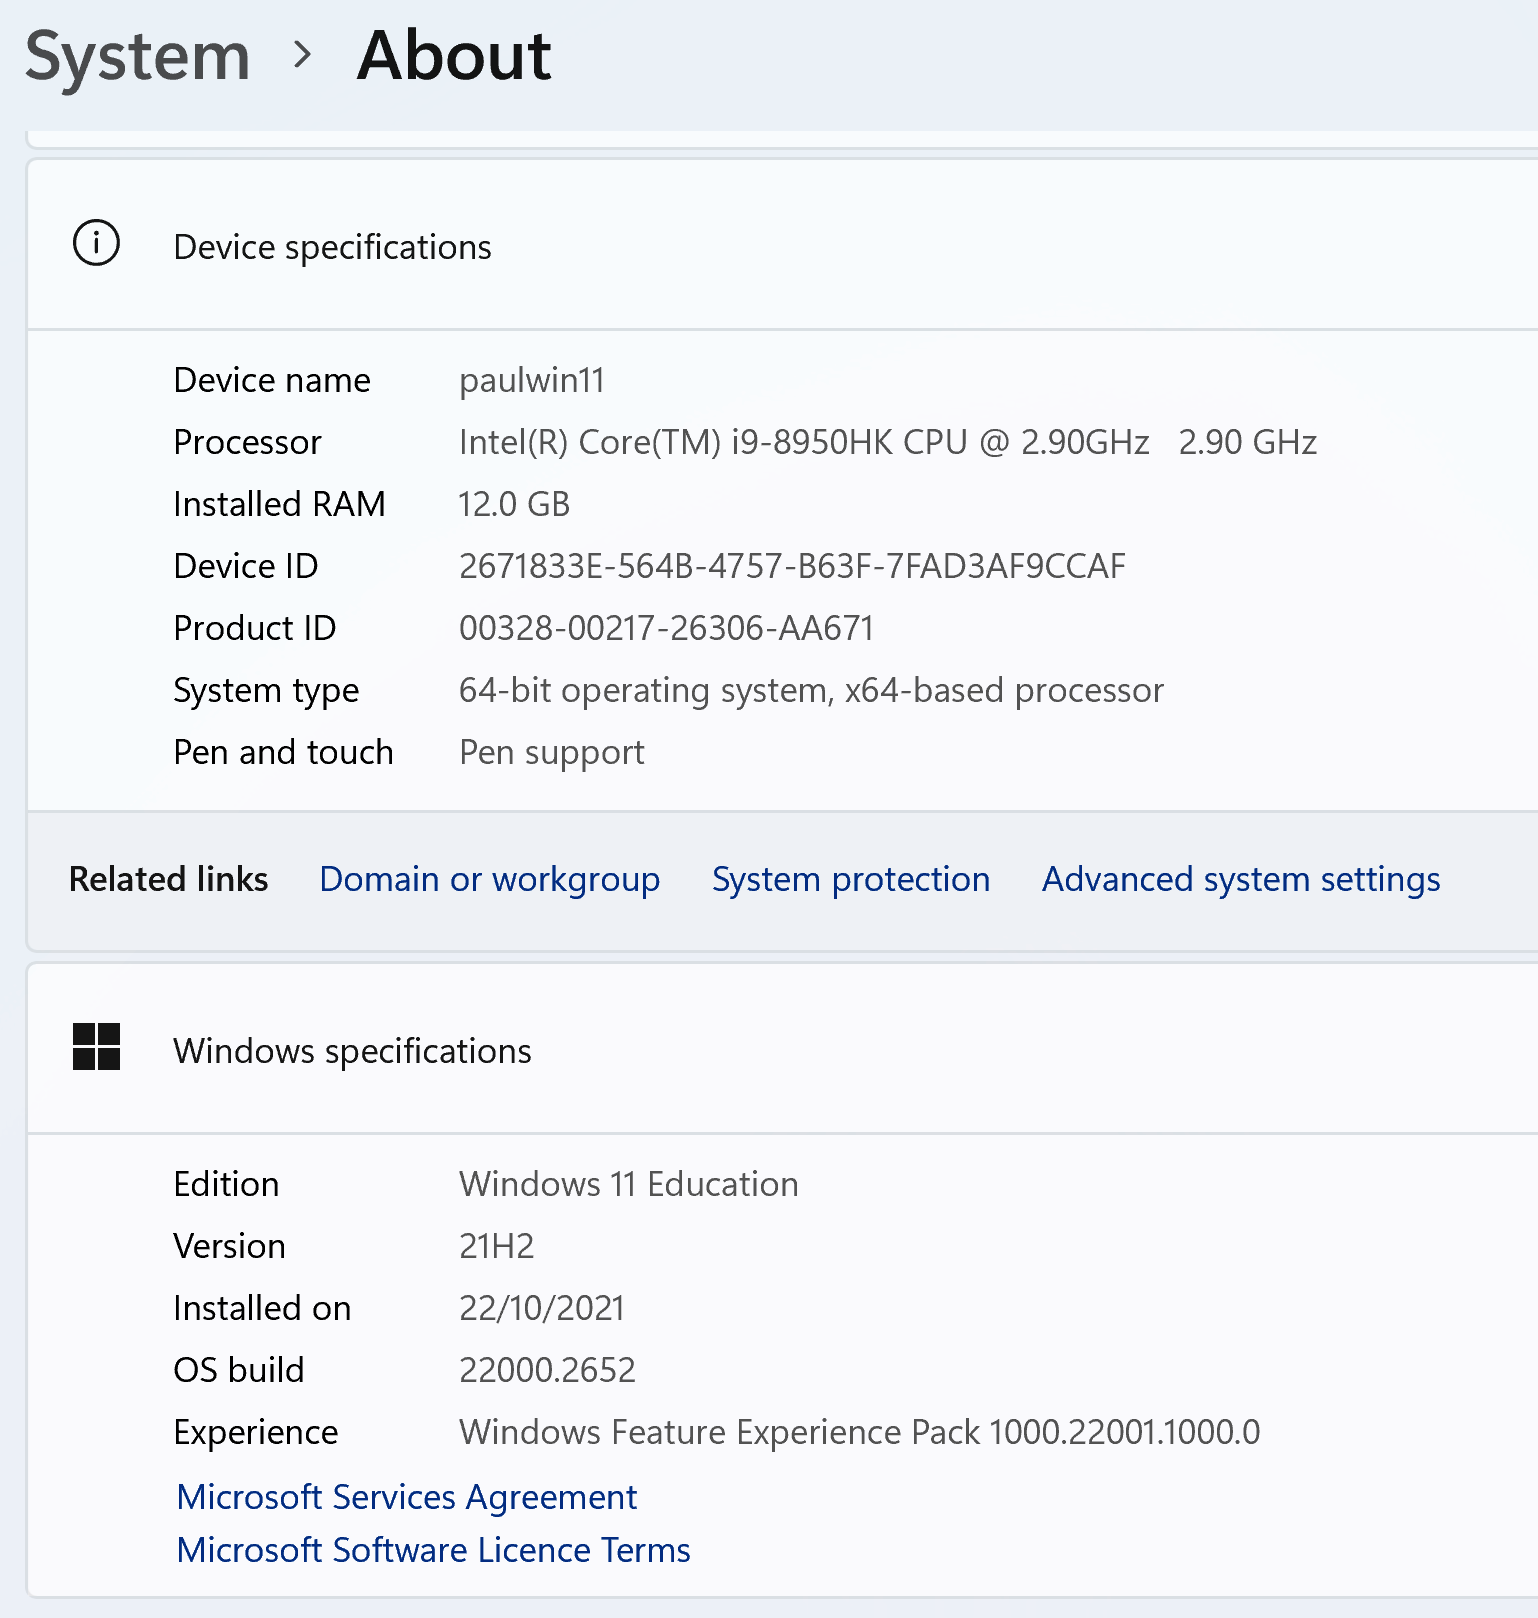The height and width of the screenshot is (1618, 1538).
Task: Click the Pen and touch label
Action: 283,752
